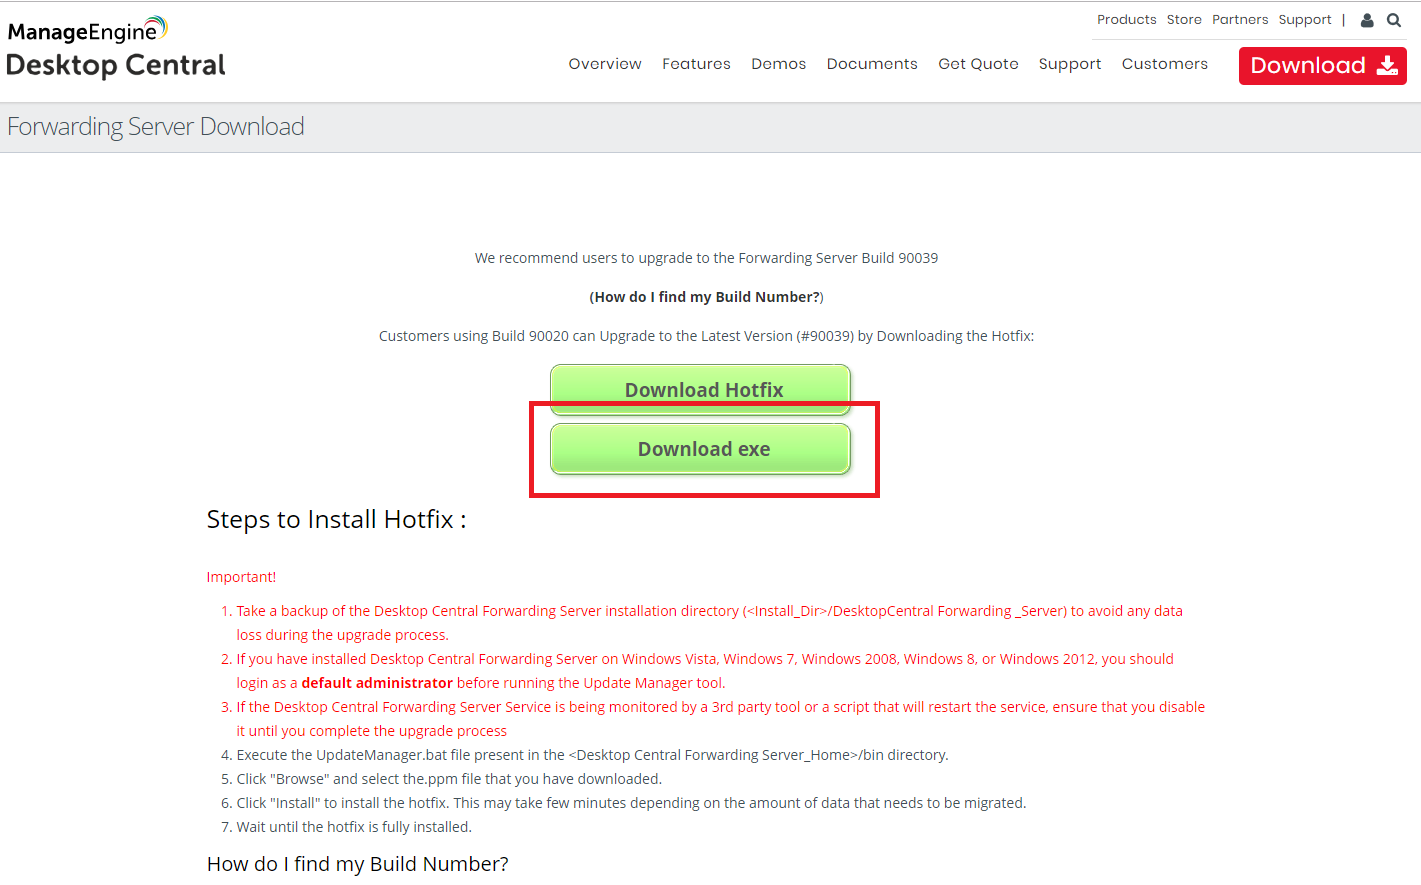1421x885 pixels.
Task: Click the search magnifier icon
Action: 1394,20
